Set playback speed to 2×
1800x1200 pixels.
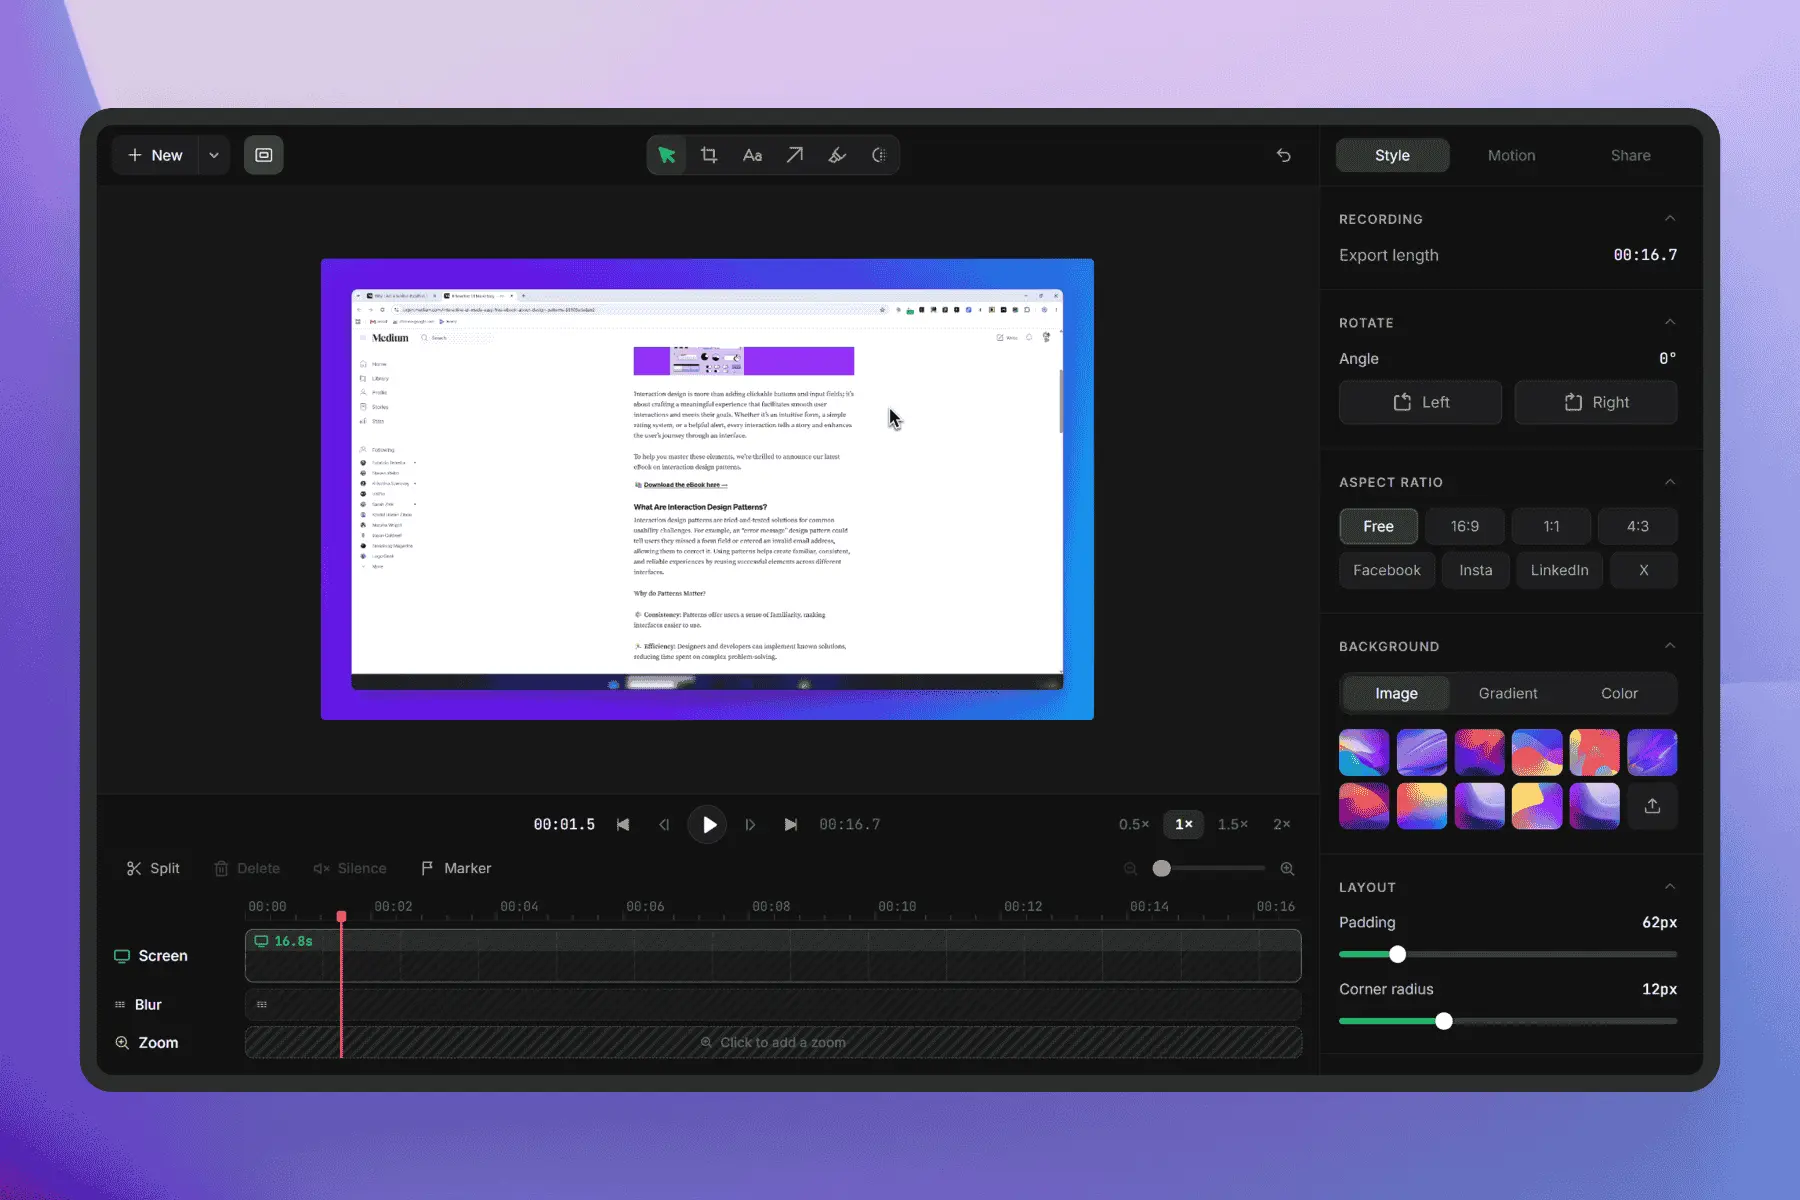pyautogui.click(x=1282, y=824)
